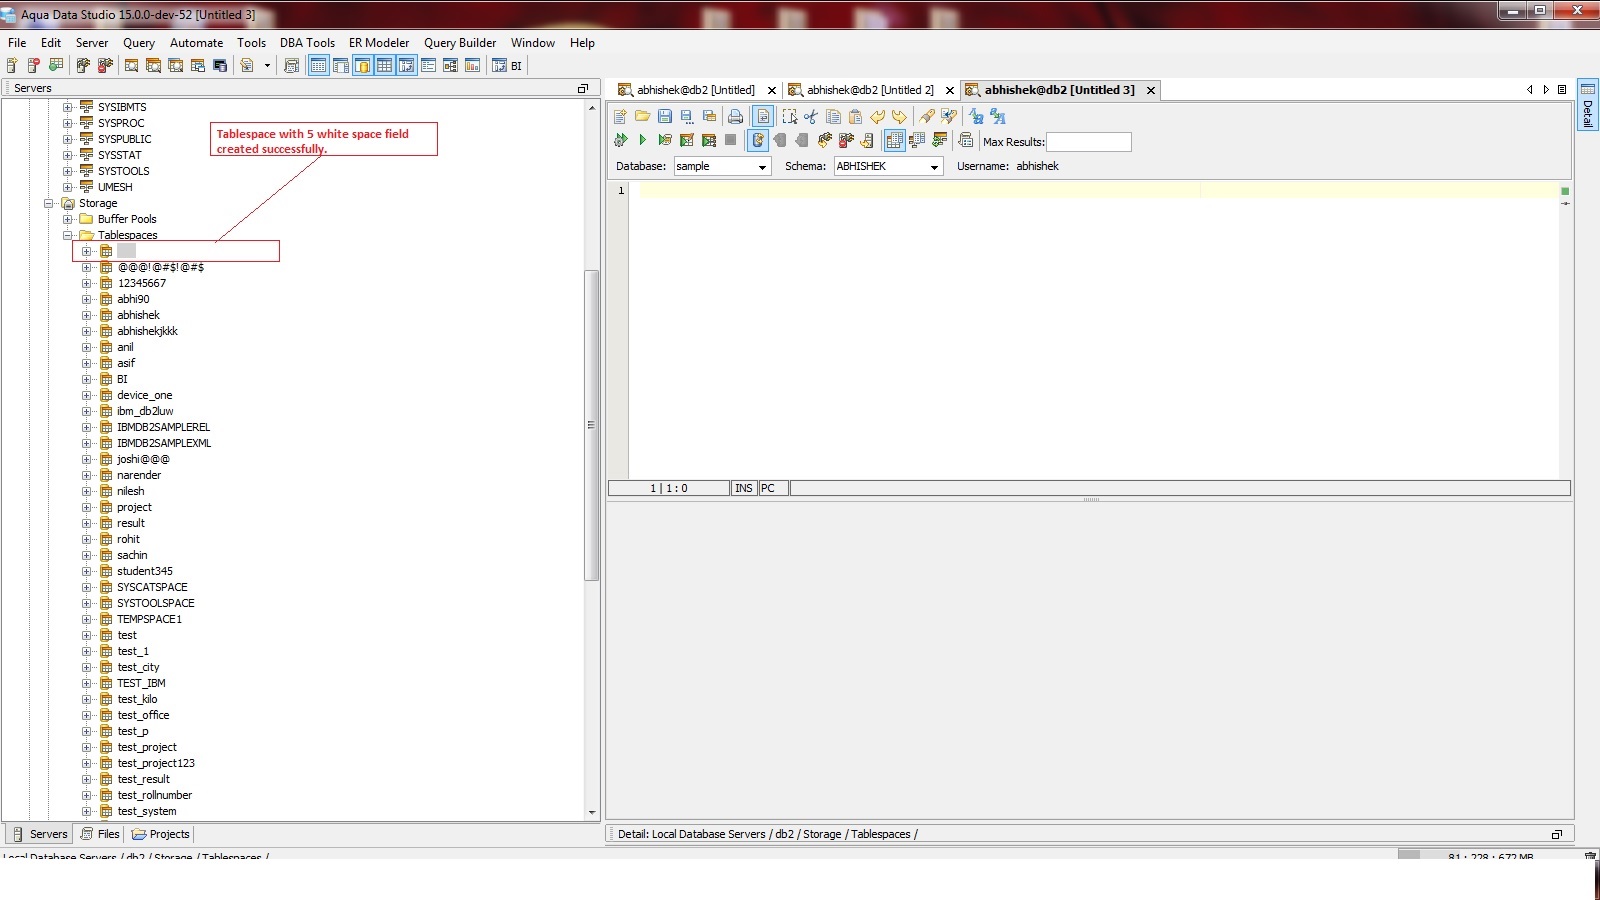The height and width of the screenshot is (900, 1600).
Task: Expand the Buffer Pools node
Action: [68, 220]
